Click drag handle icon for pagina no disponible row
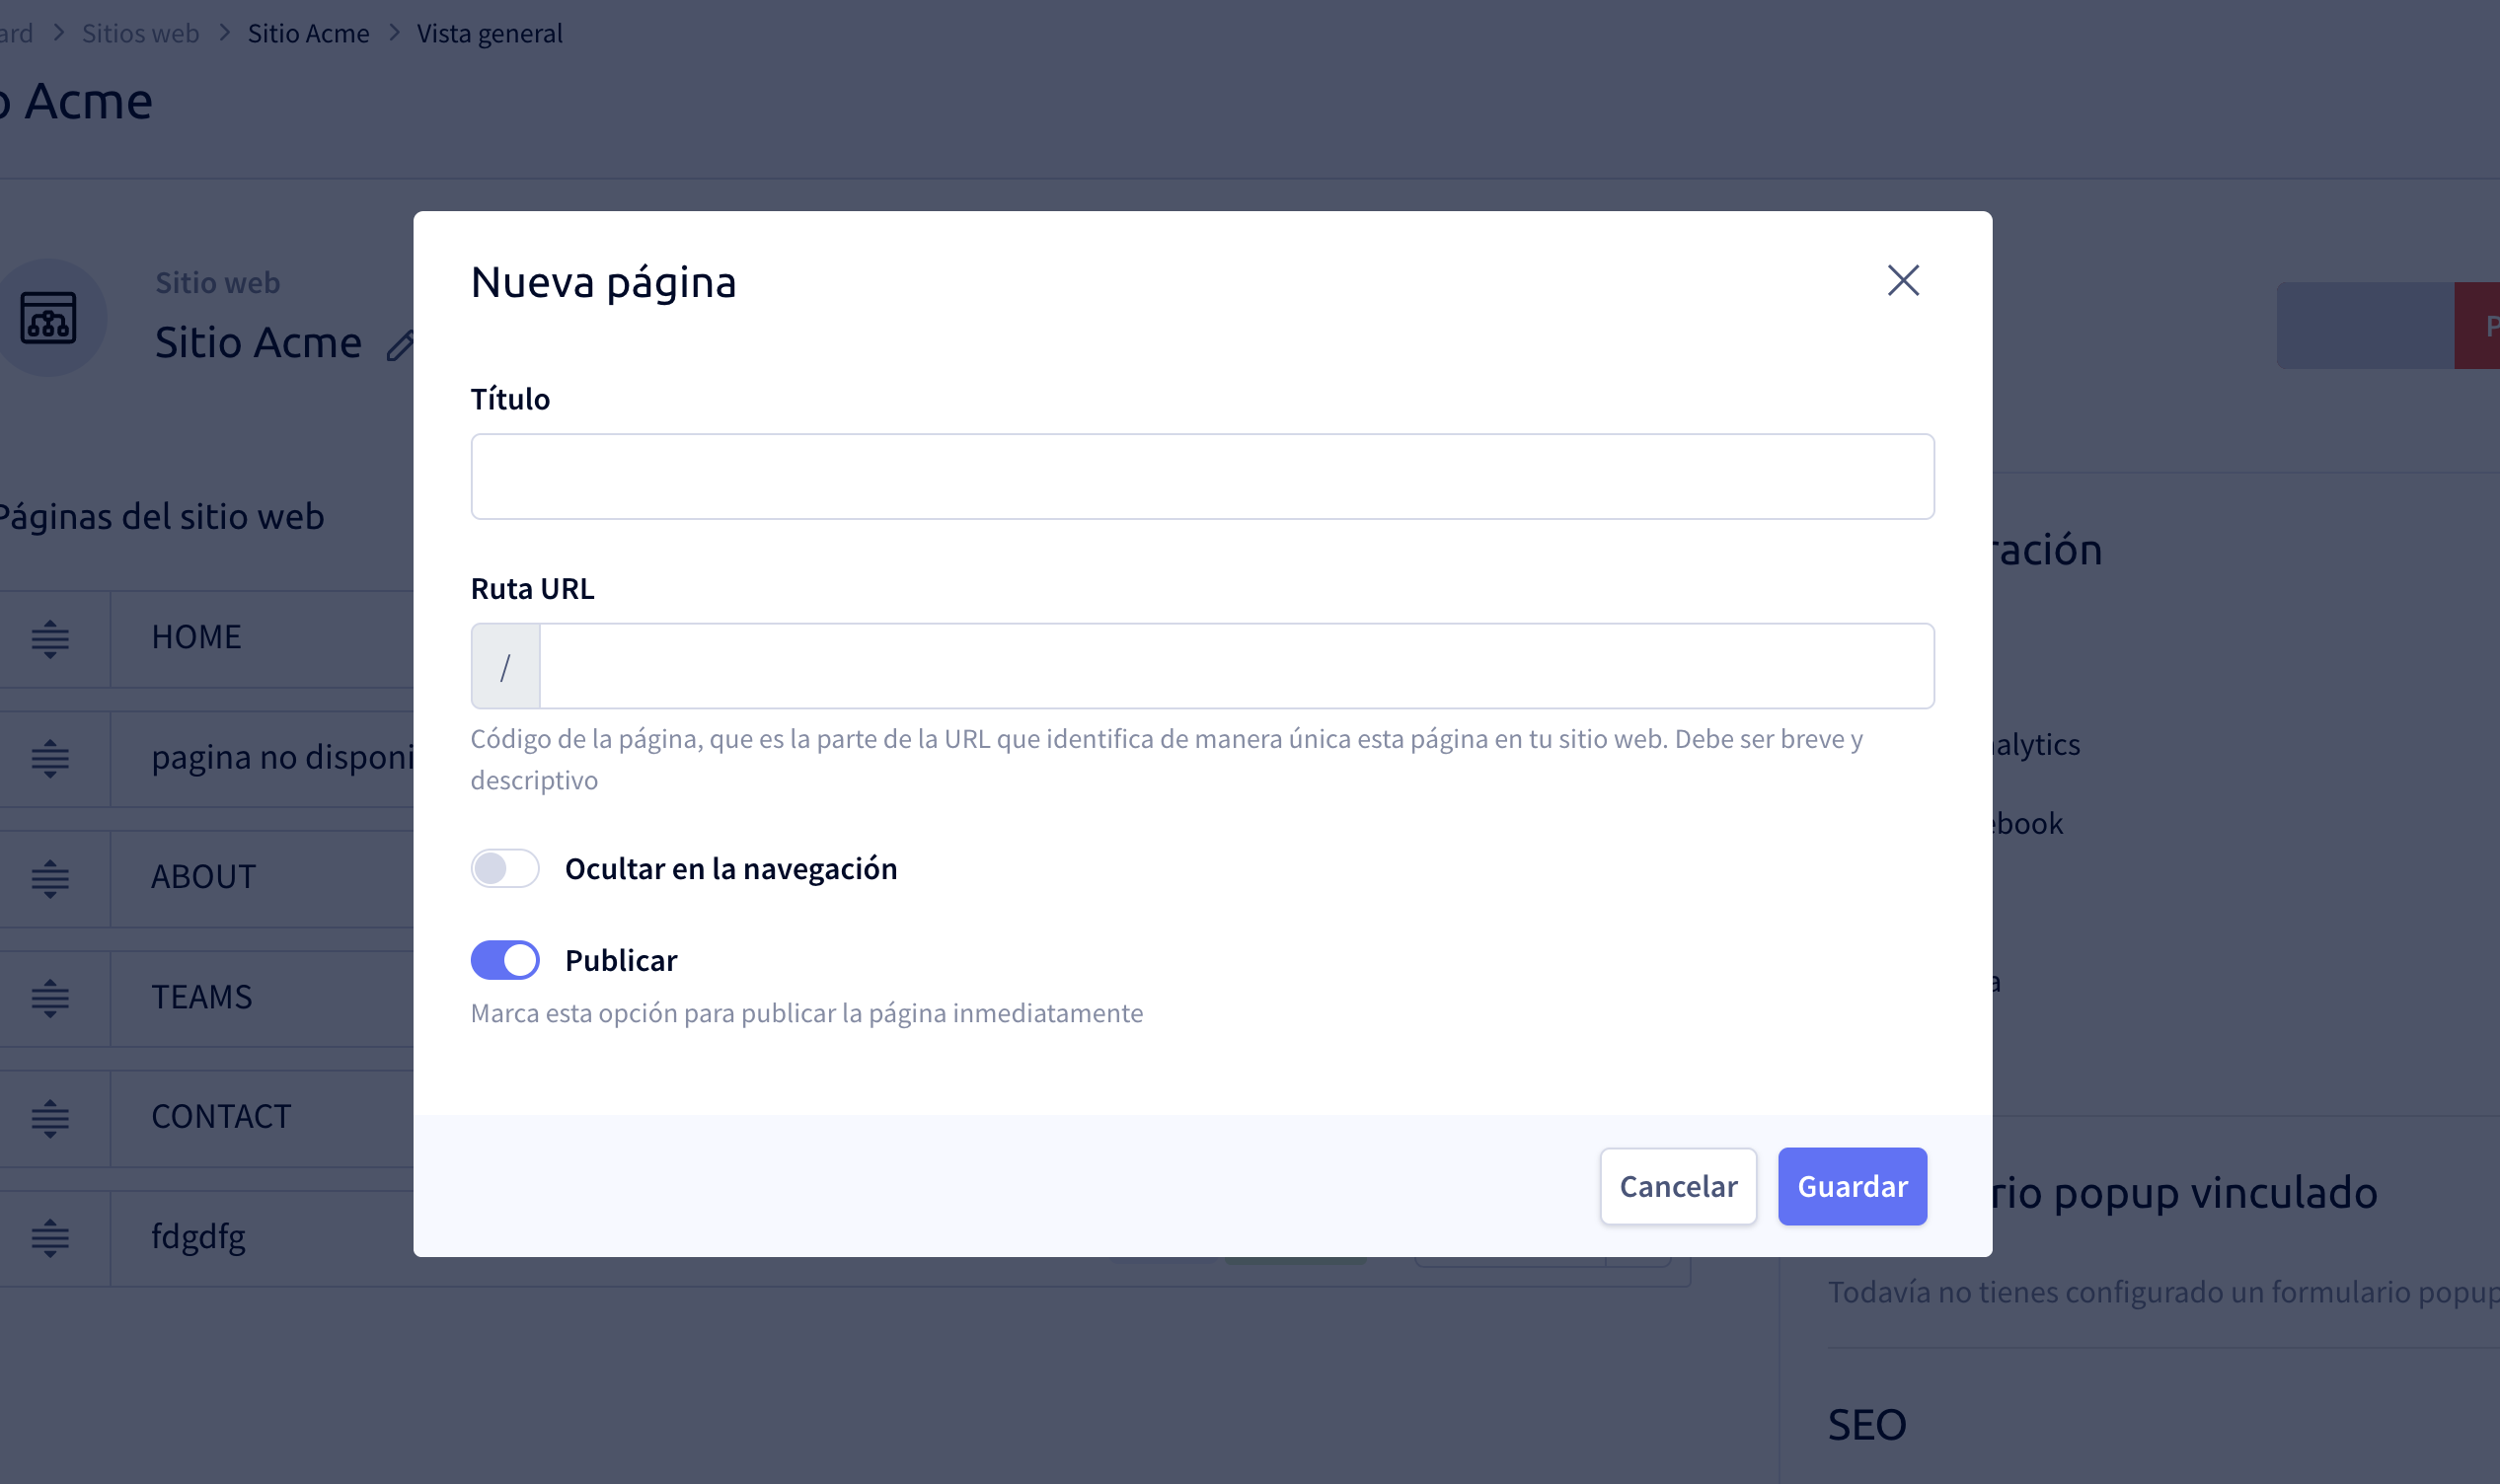This screenshot has width=2500, height=1484. tap(50, 758)
